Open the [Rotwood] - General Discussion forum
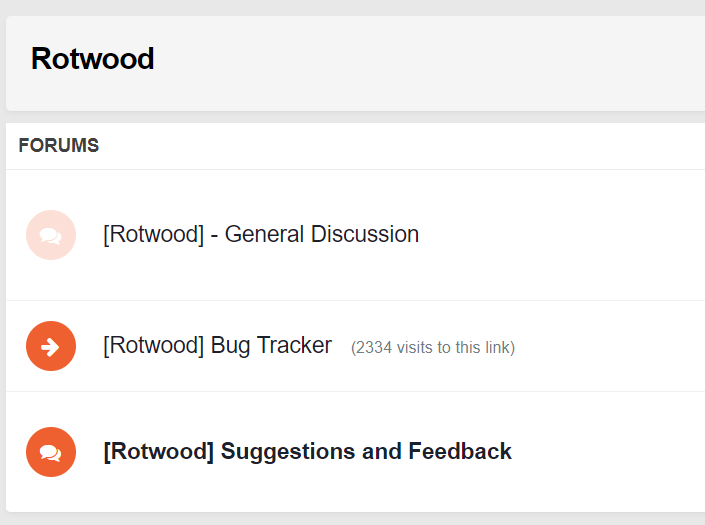The height and width of the screenshot is (525, 705). coord(261,235)
